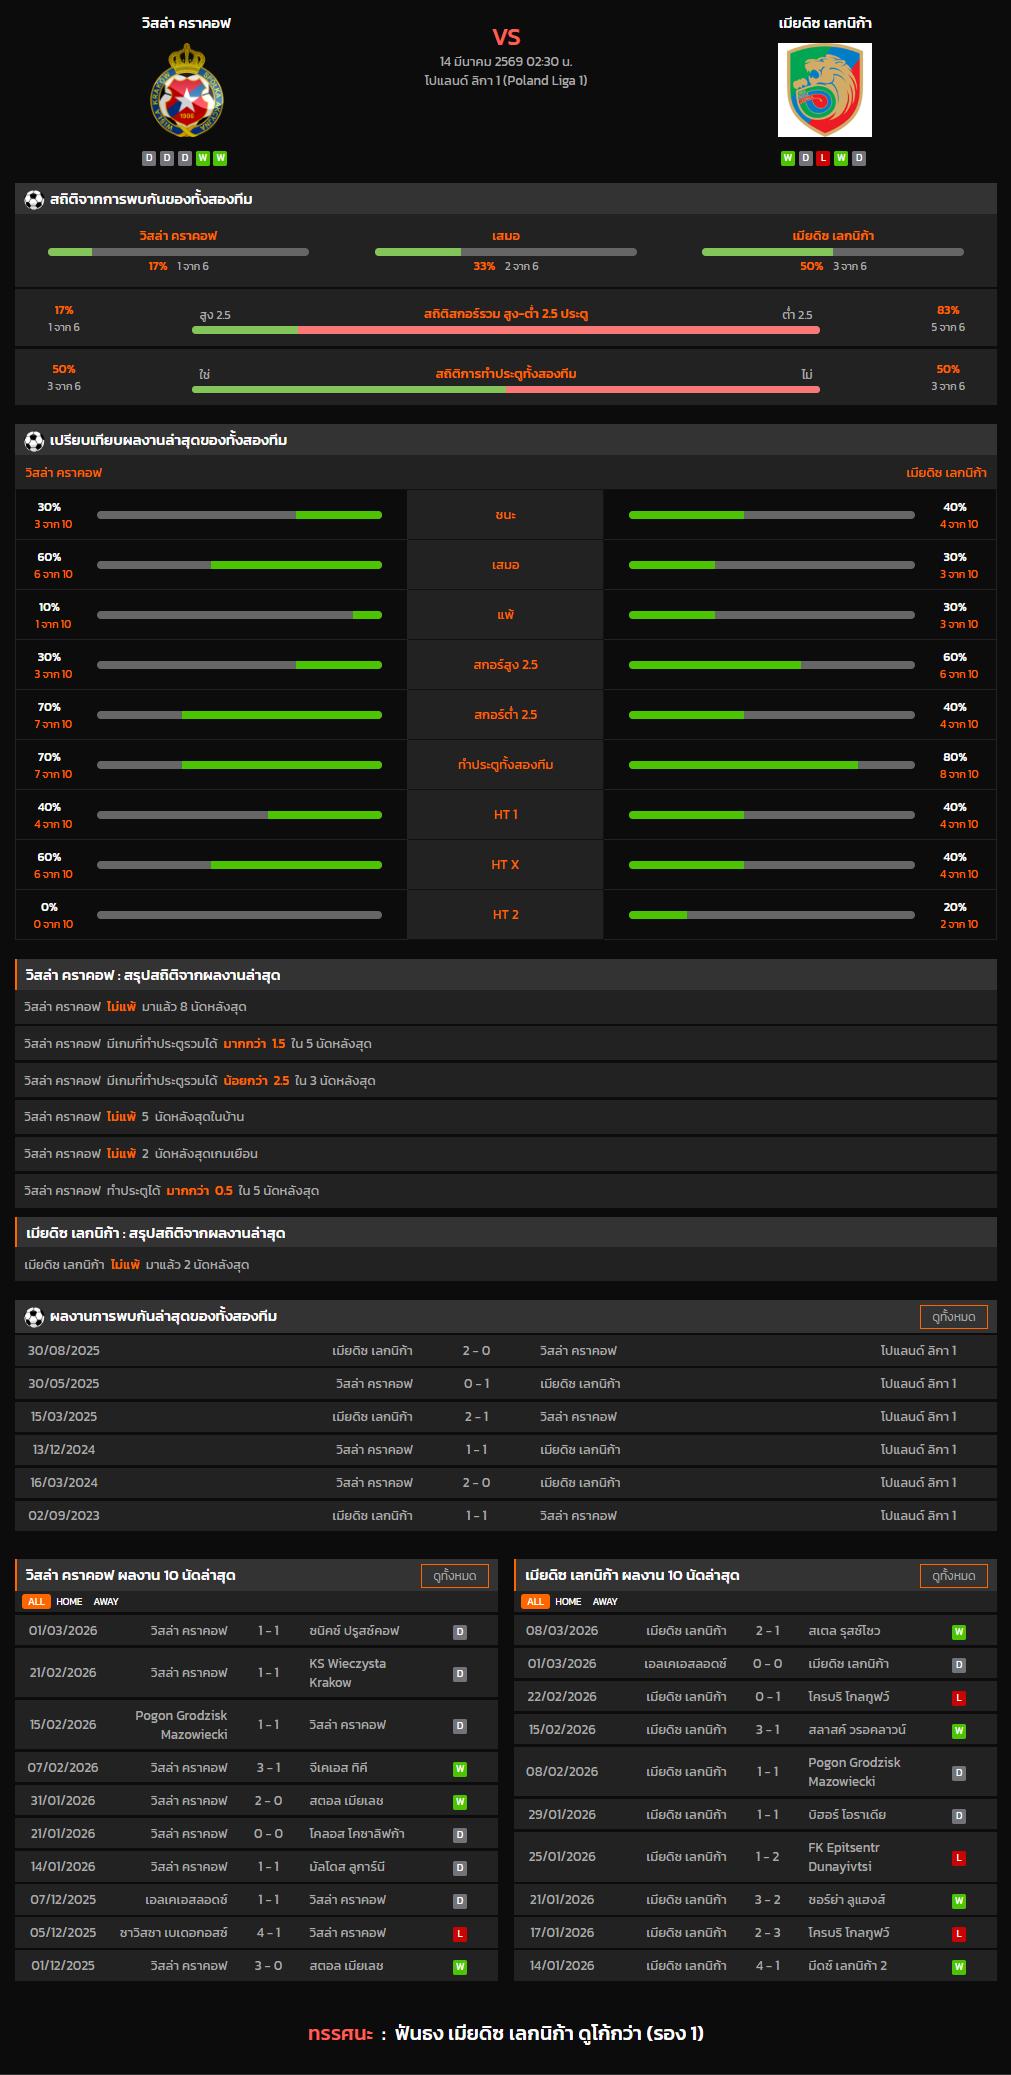Click the both teams scoring stat bar
Viewport: 1011px width, 2075px height.
[505, 389]
